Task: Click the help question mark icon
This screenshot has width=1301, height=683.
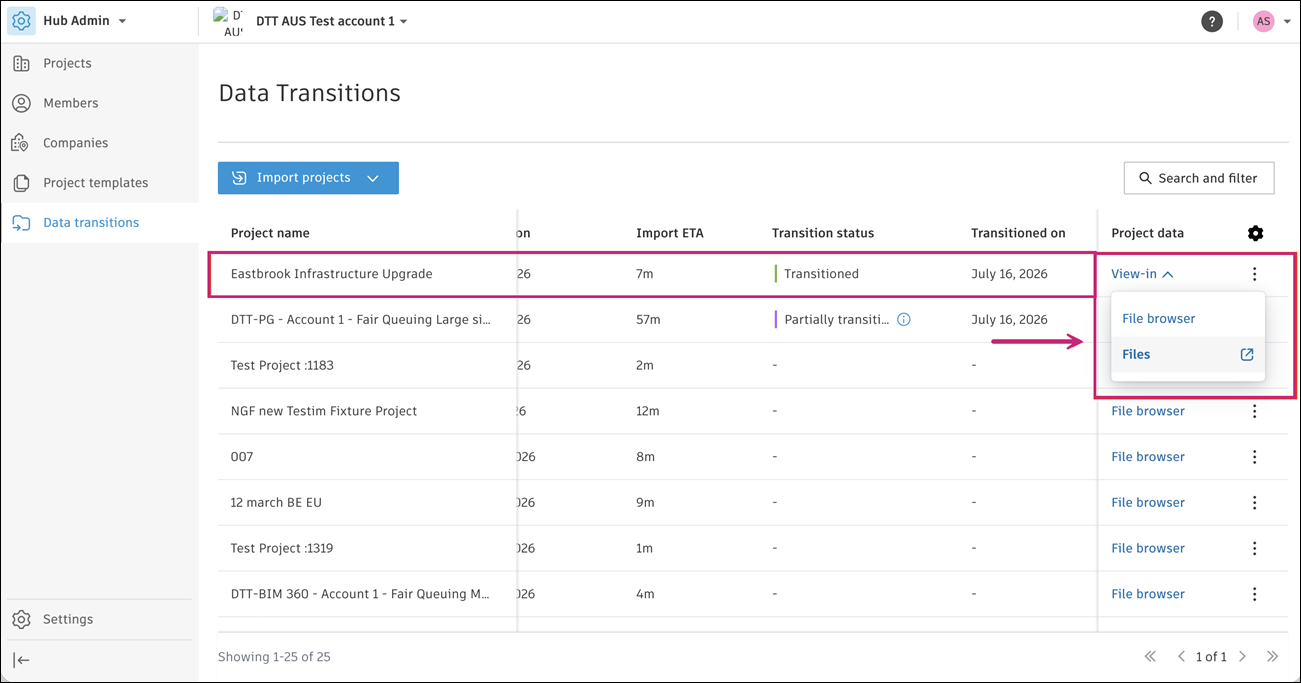Action: tap(1212, 21)
